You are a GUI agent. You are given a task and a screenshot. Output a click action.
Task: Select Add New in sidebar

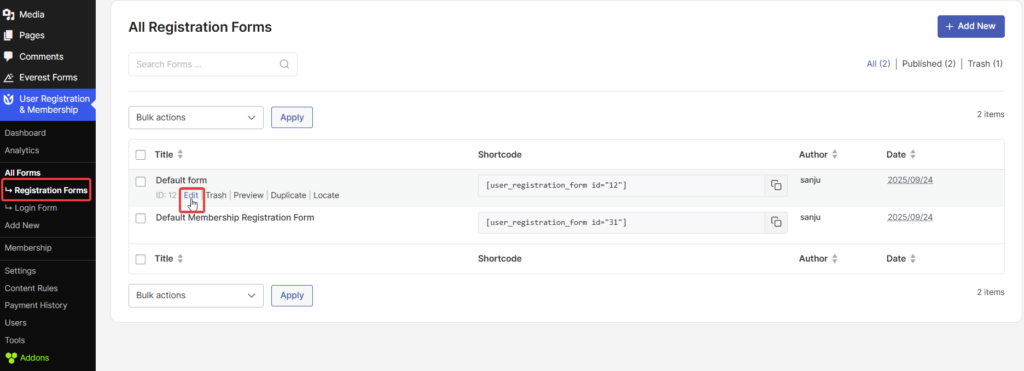[x=22, y=225]
